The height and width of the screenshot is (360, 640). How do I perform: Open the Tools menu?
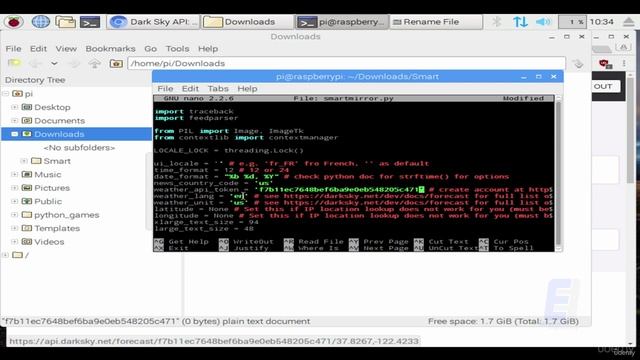[177, 49]
